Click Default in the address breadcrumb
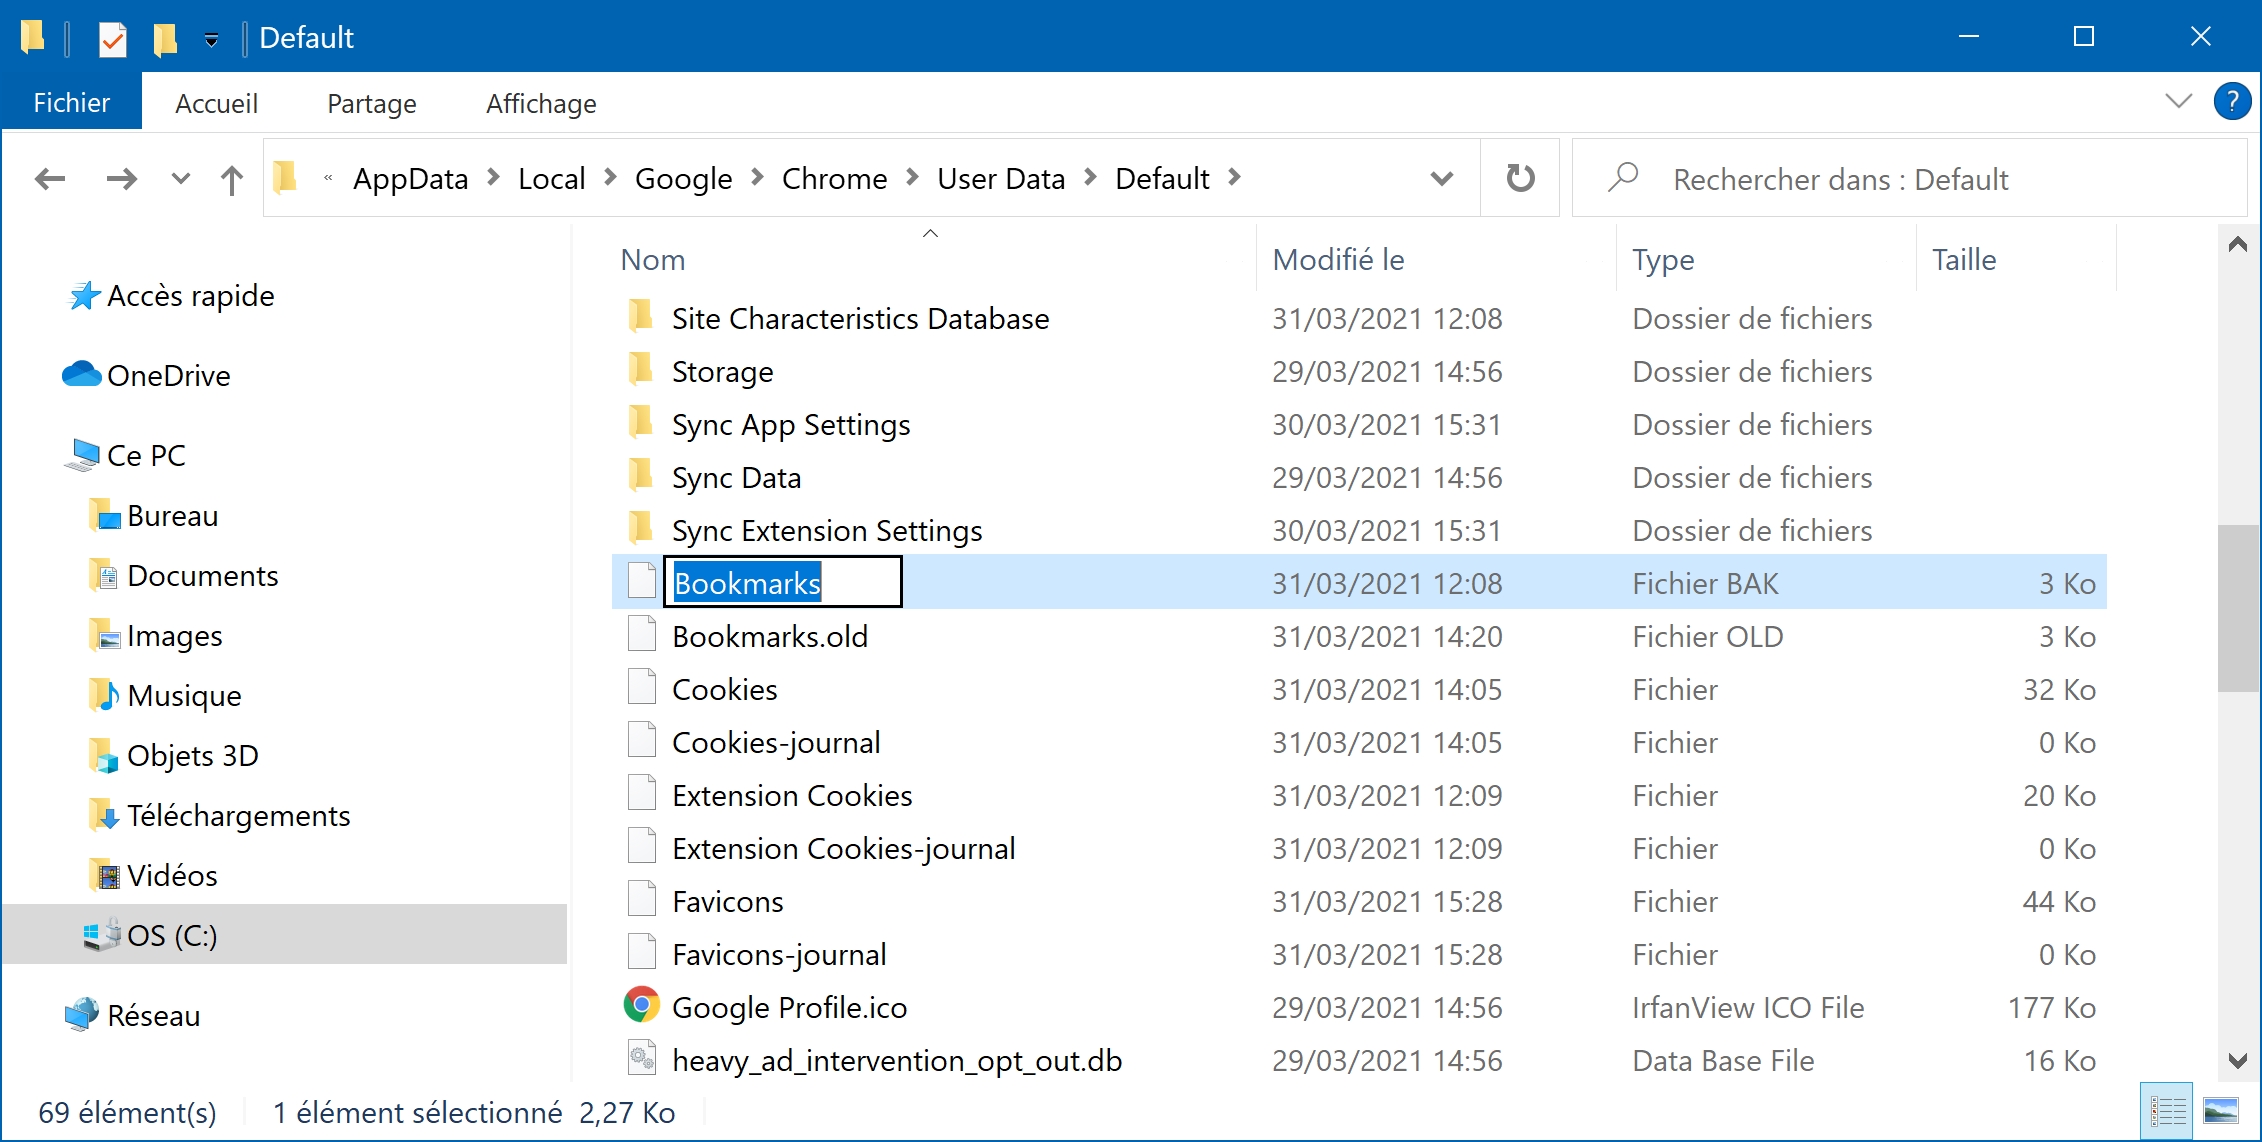 tap(1162, 179)
